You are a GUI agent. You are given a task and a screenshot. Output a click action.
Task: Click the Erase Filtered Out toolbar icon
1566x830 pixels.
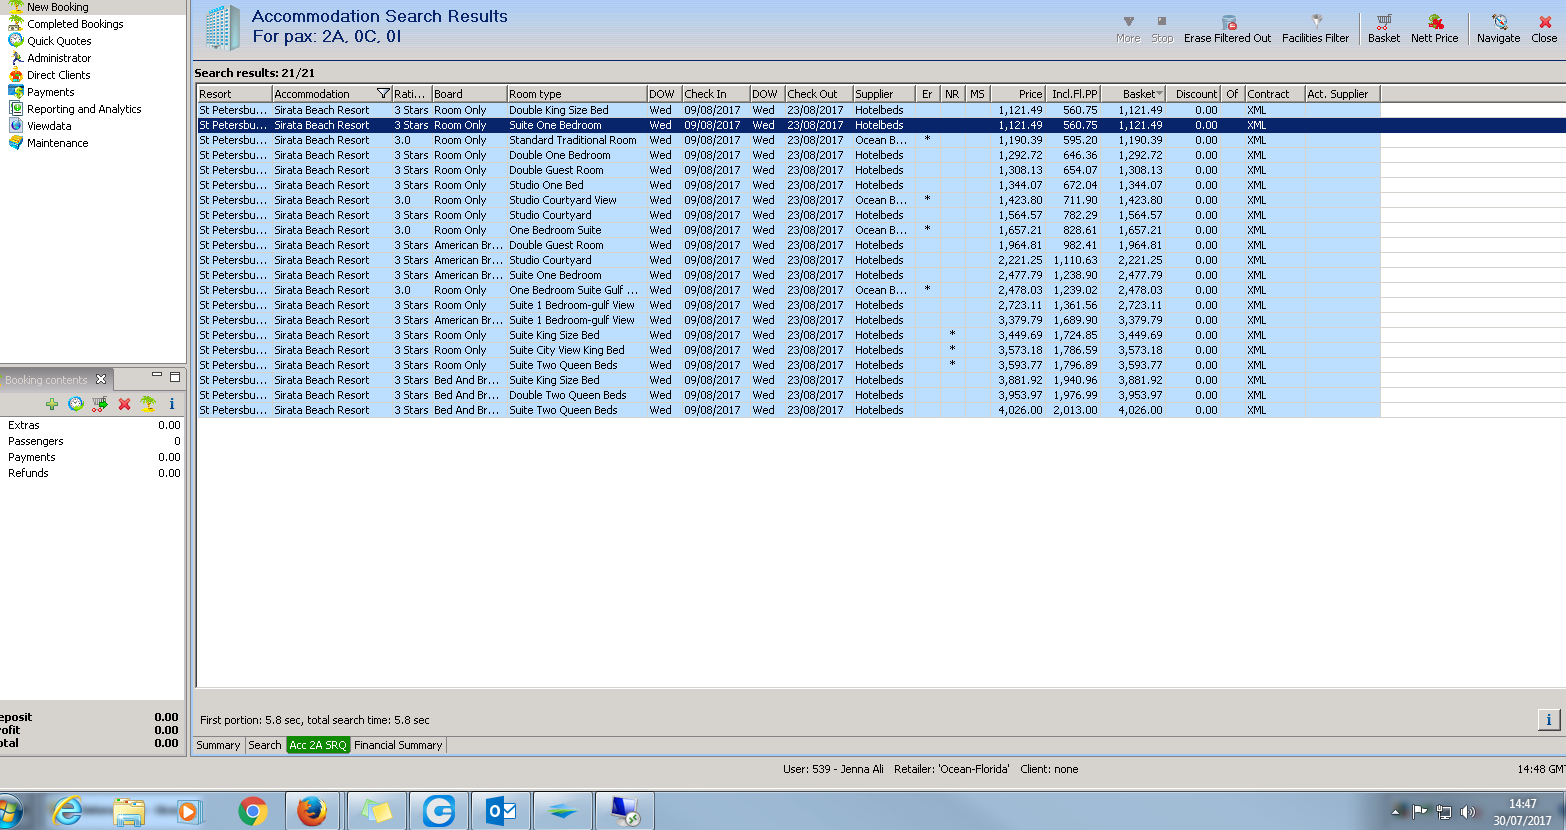[x=1229, y=22]
